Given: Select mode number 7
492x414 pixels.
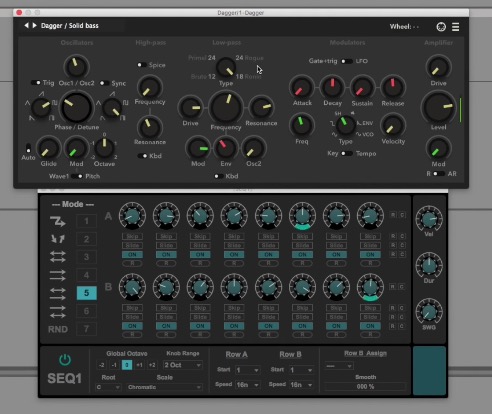Looking at the screenshot, I should pos(86,329).
